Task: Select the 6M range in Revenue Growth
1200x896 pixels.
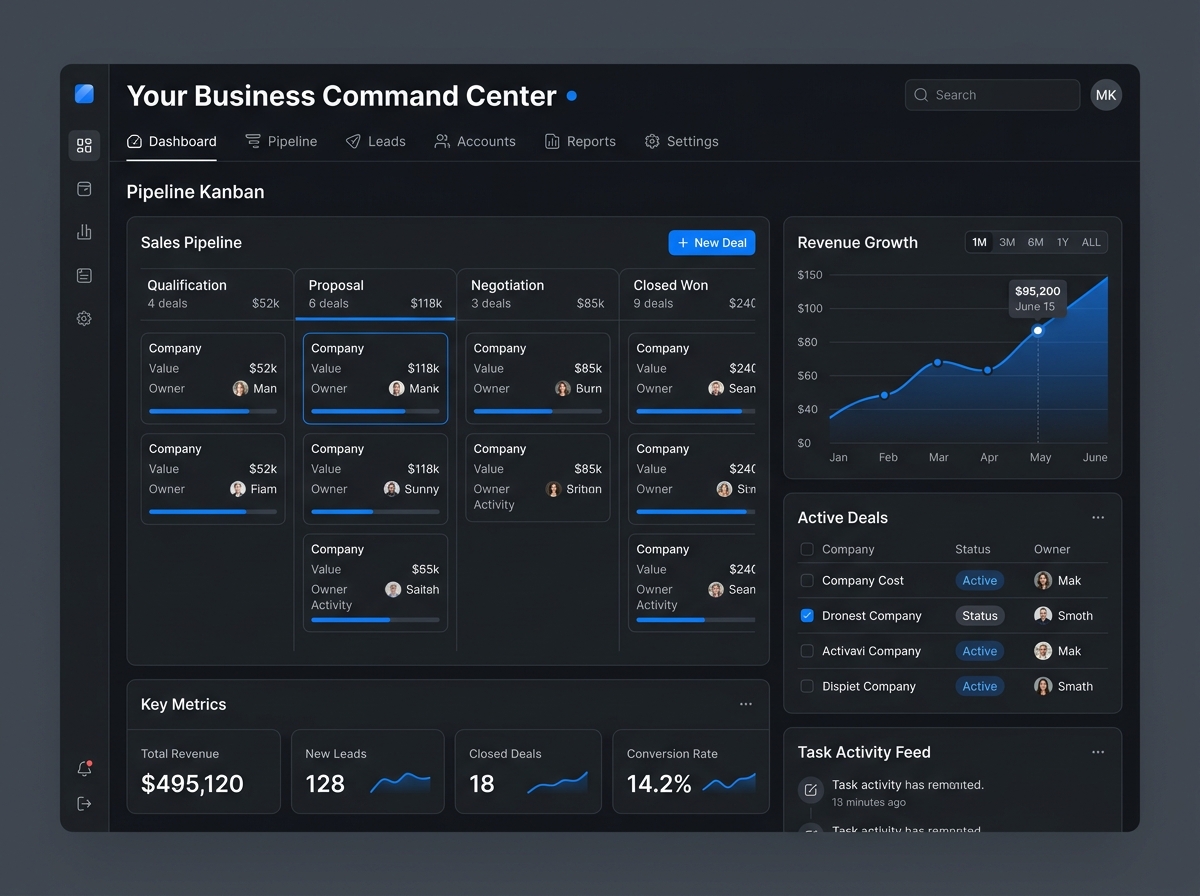Action: coord(1035,242)
